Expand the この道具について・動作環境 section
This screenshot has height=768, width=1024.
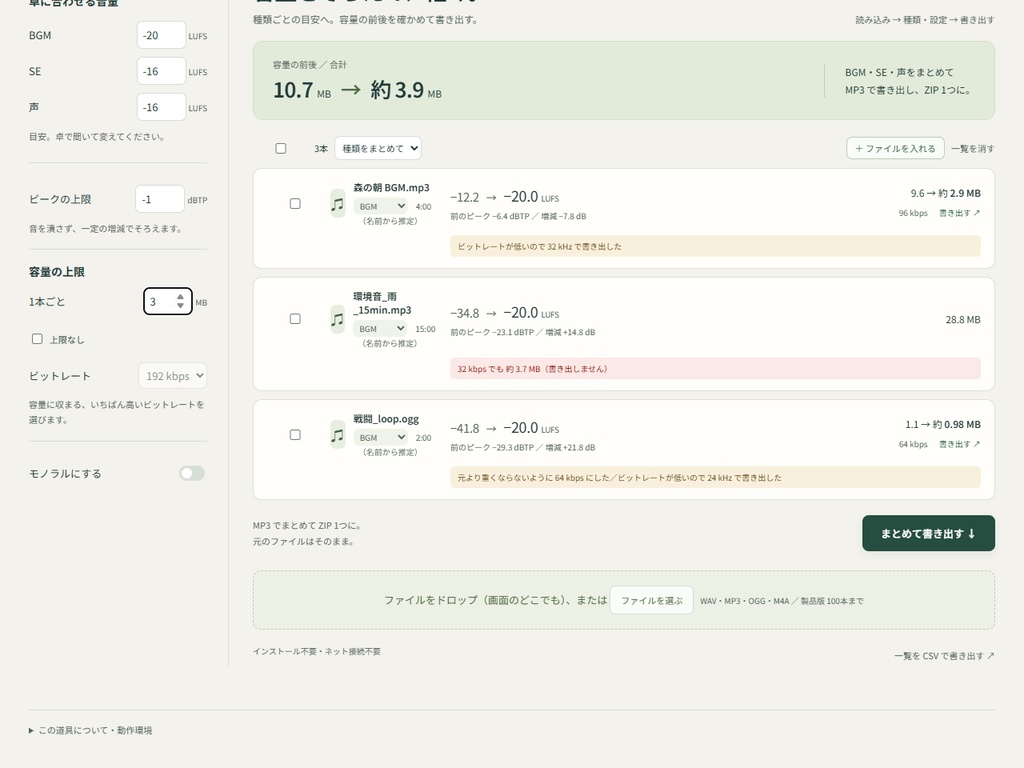coord(90,730)
